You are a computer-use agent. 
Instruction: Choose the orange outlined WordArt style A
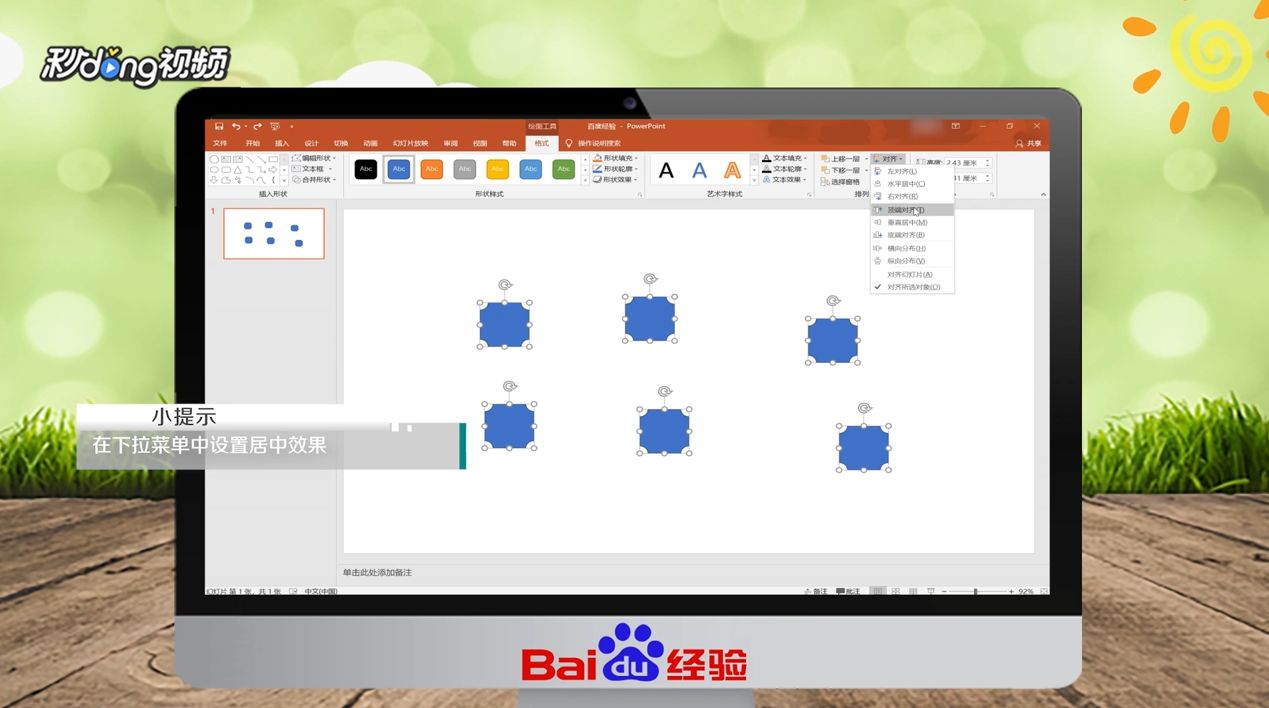[x=732, y=171]
